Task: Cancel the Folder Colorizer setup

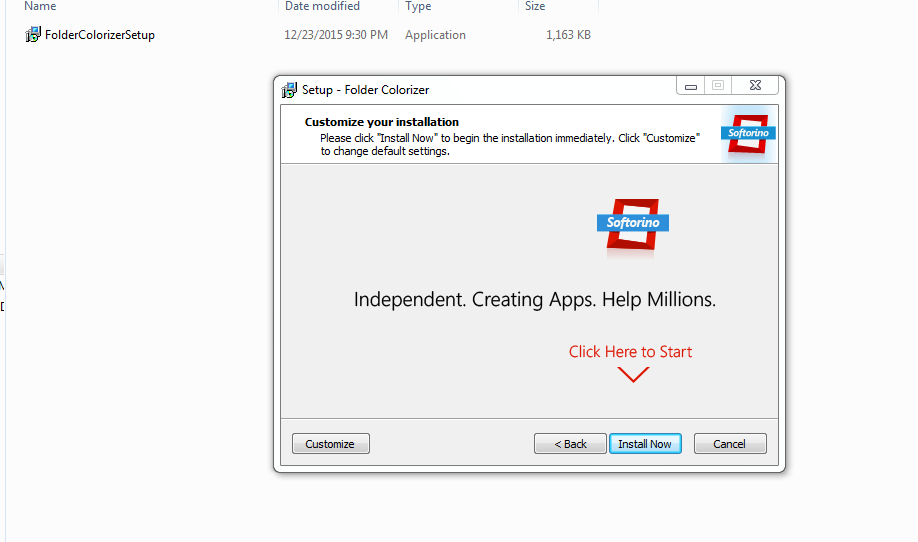Action: pos(729,444)
